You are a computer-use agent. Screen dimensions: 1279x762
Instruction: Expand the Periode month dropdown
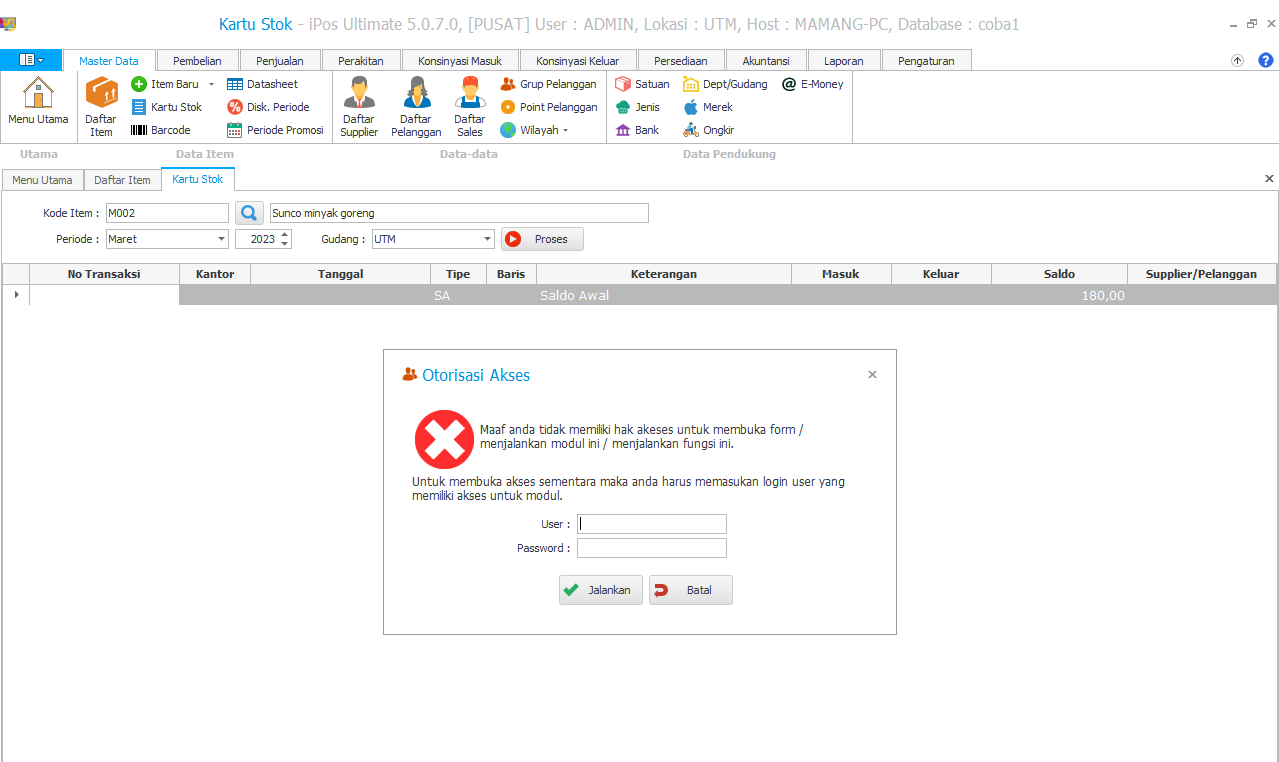pyautogui.click(x=221, y=240)
